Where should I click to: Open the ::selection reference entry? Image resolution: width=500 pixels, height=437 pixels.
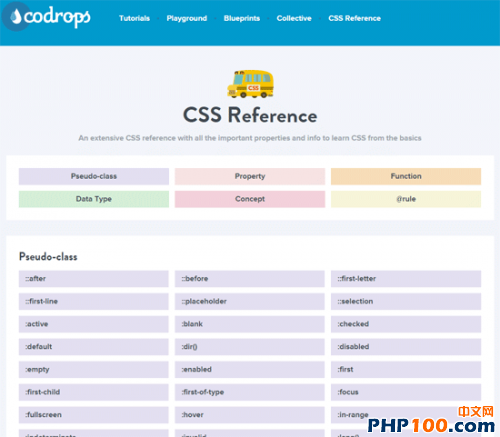(x=406, y=301)
